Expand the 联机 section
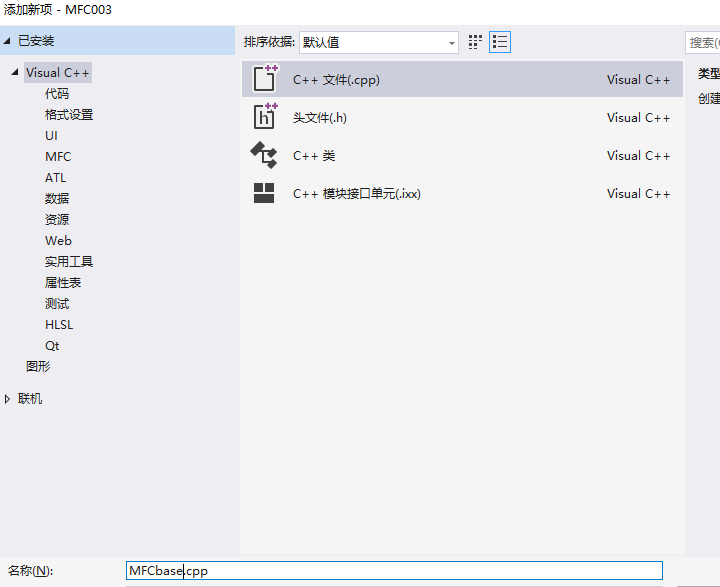Viewport: 720px width, 587px height. (7, 399)
